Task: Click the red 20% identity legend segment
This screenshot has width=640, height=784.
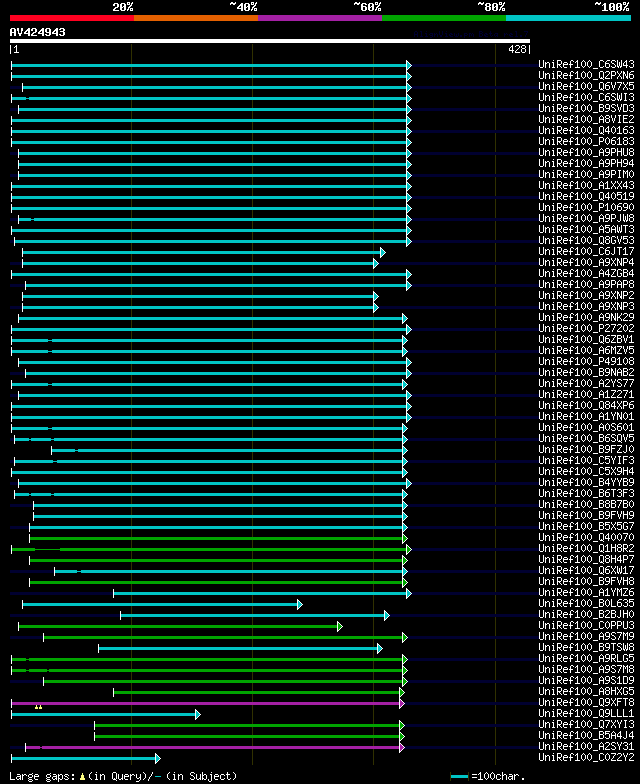Action: coord(72,18)
